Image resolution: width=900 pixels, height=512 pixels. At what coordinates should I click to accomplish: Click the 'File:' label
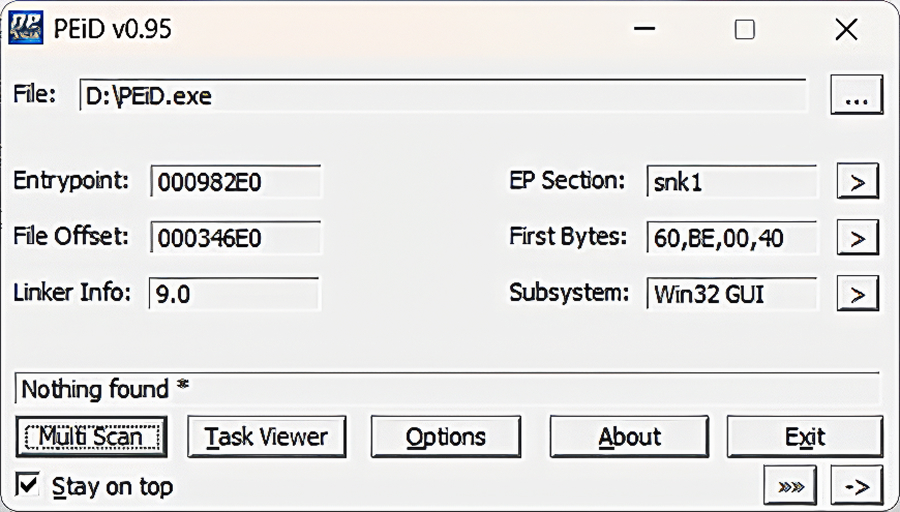(34, 94)
